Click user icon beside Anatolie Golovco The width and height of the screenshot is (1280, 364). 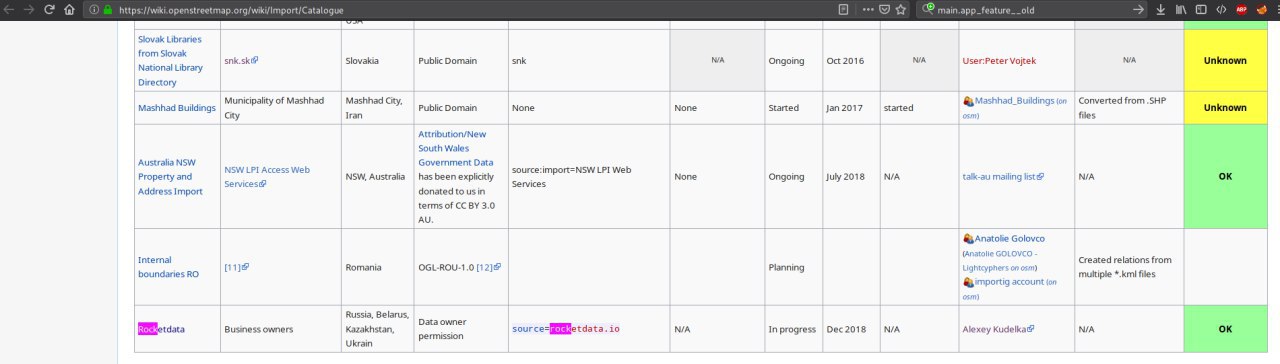coord(968,239)
